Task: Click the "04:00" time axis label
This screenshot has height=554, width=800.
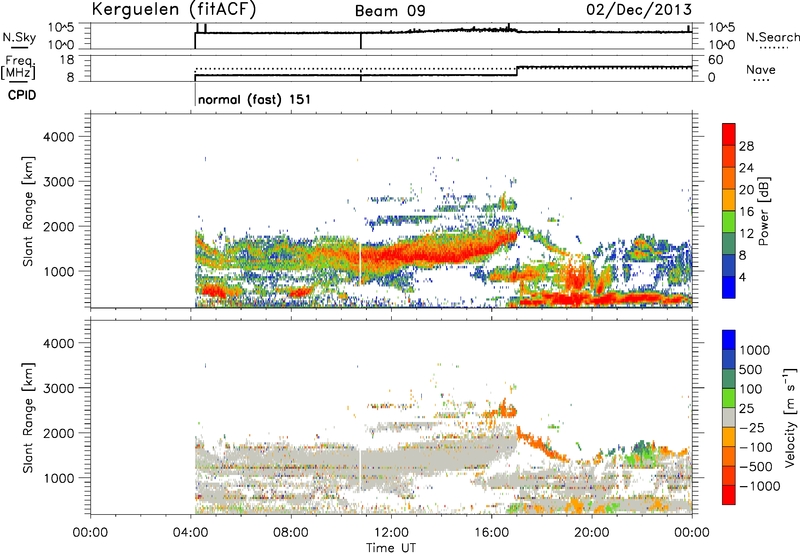Action: click(191, 533)
